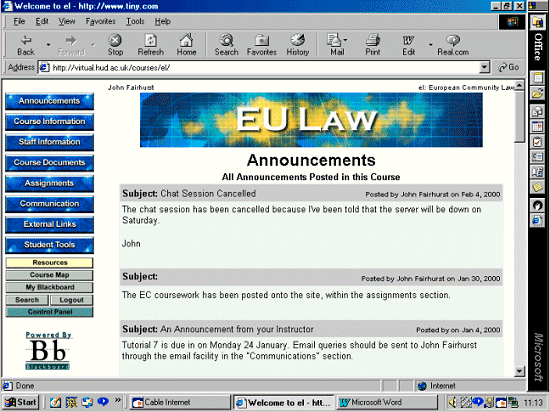Screen dimensions: 550x412
Task: Expand the Back button history arrow
Action: (48, 45)
